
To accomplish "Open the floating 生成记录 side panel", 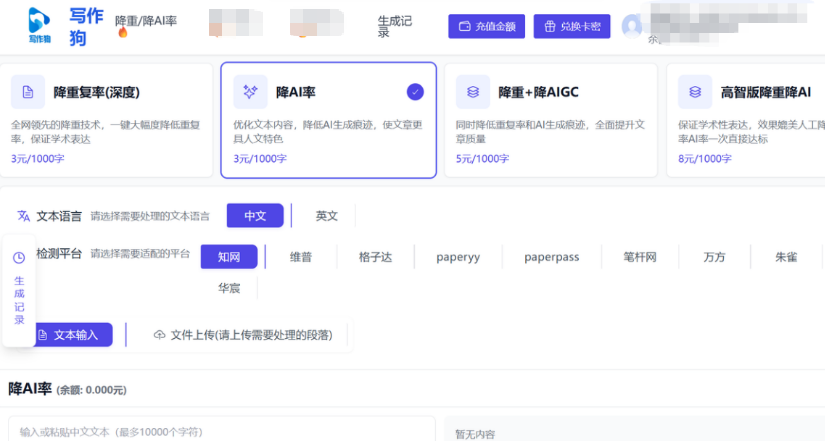I will pyautogui.click(x=19, y=290).
